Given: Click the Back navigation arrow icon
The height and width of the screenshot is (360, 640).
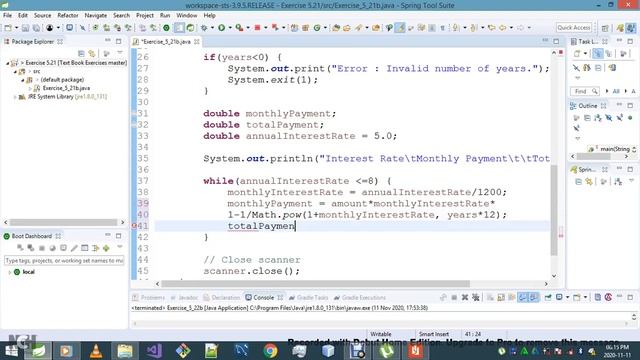Looking at the screenshot, I should [502, 28].
